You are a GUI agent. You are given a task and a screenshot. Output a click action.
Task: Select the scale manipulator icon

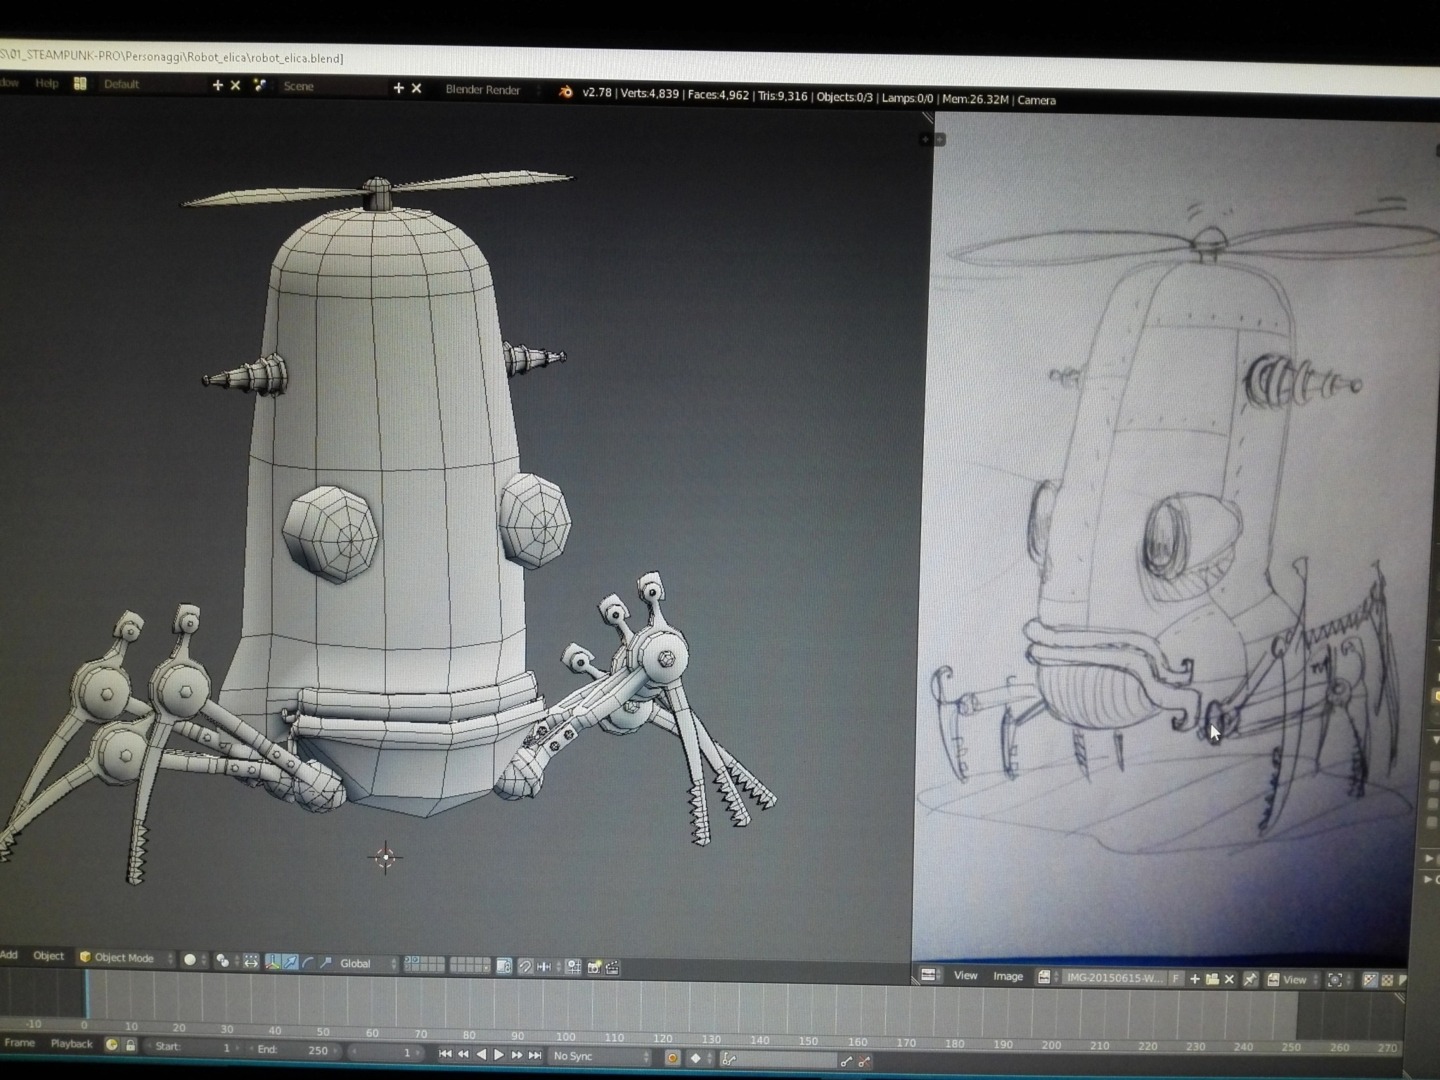[x=325, y=963]
